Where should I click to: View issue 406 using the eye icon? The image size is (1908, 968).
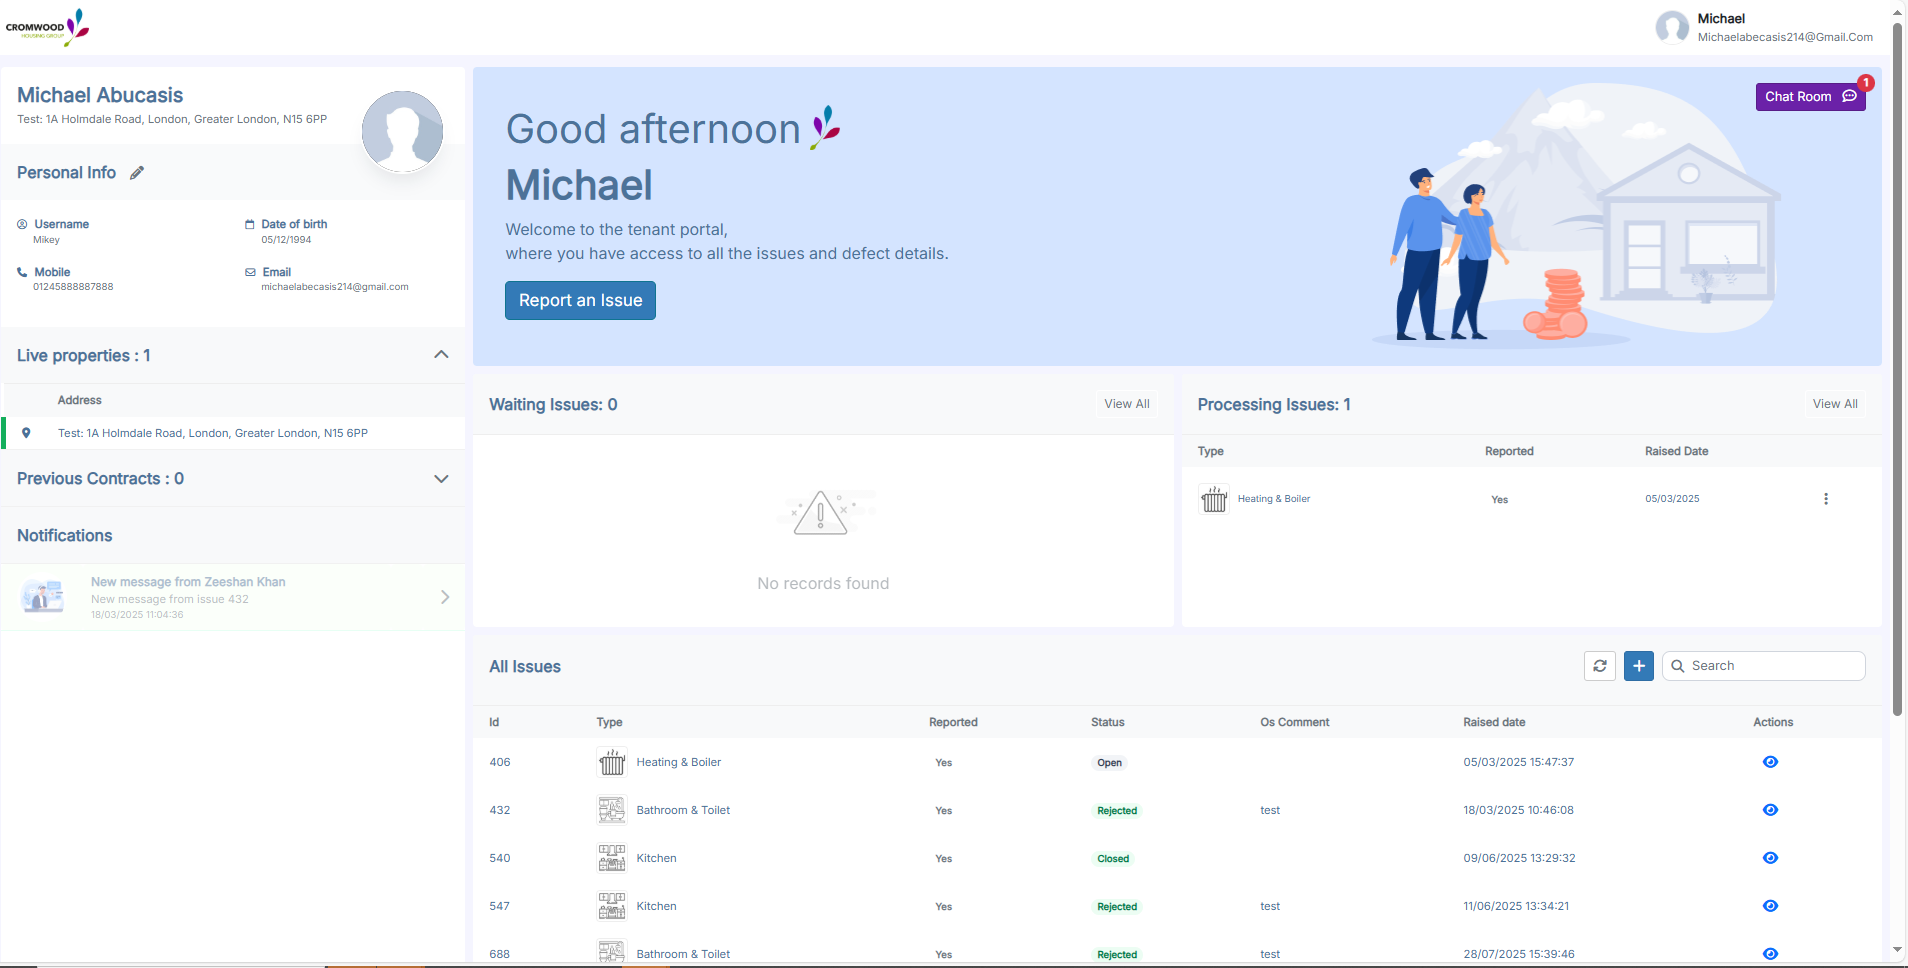[x=1770, y=762]
